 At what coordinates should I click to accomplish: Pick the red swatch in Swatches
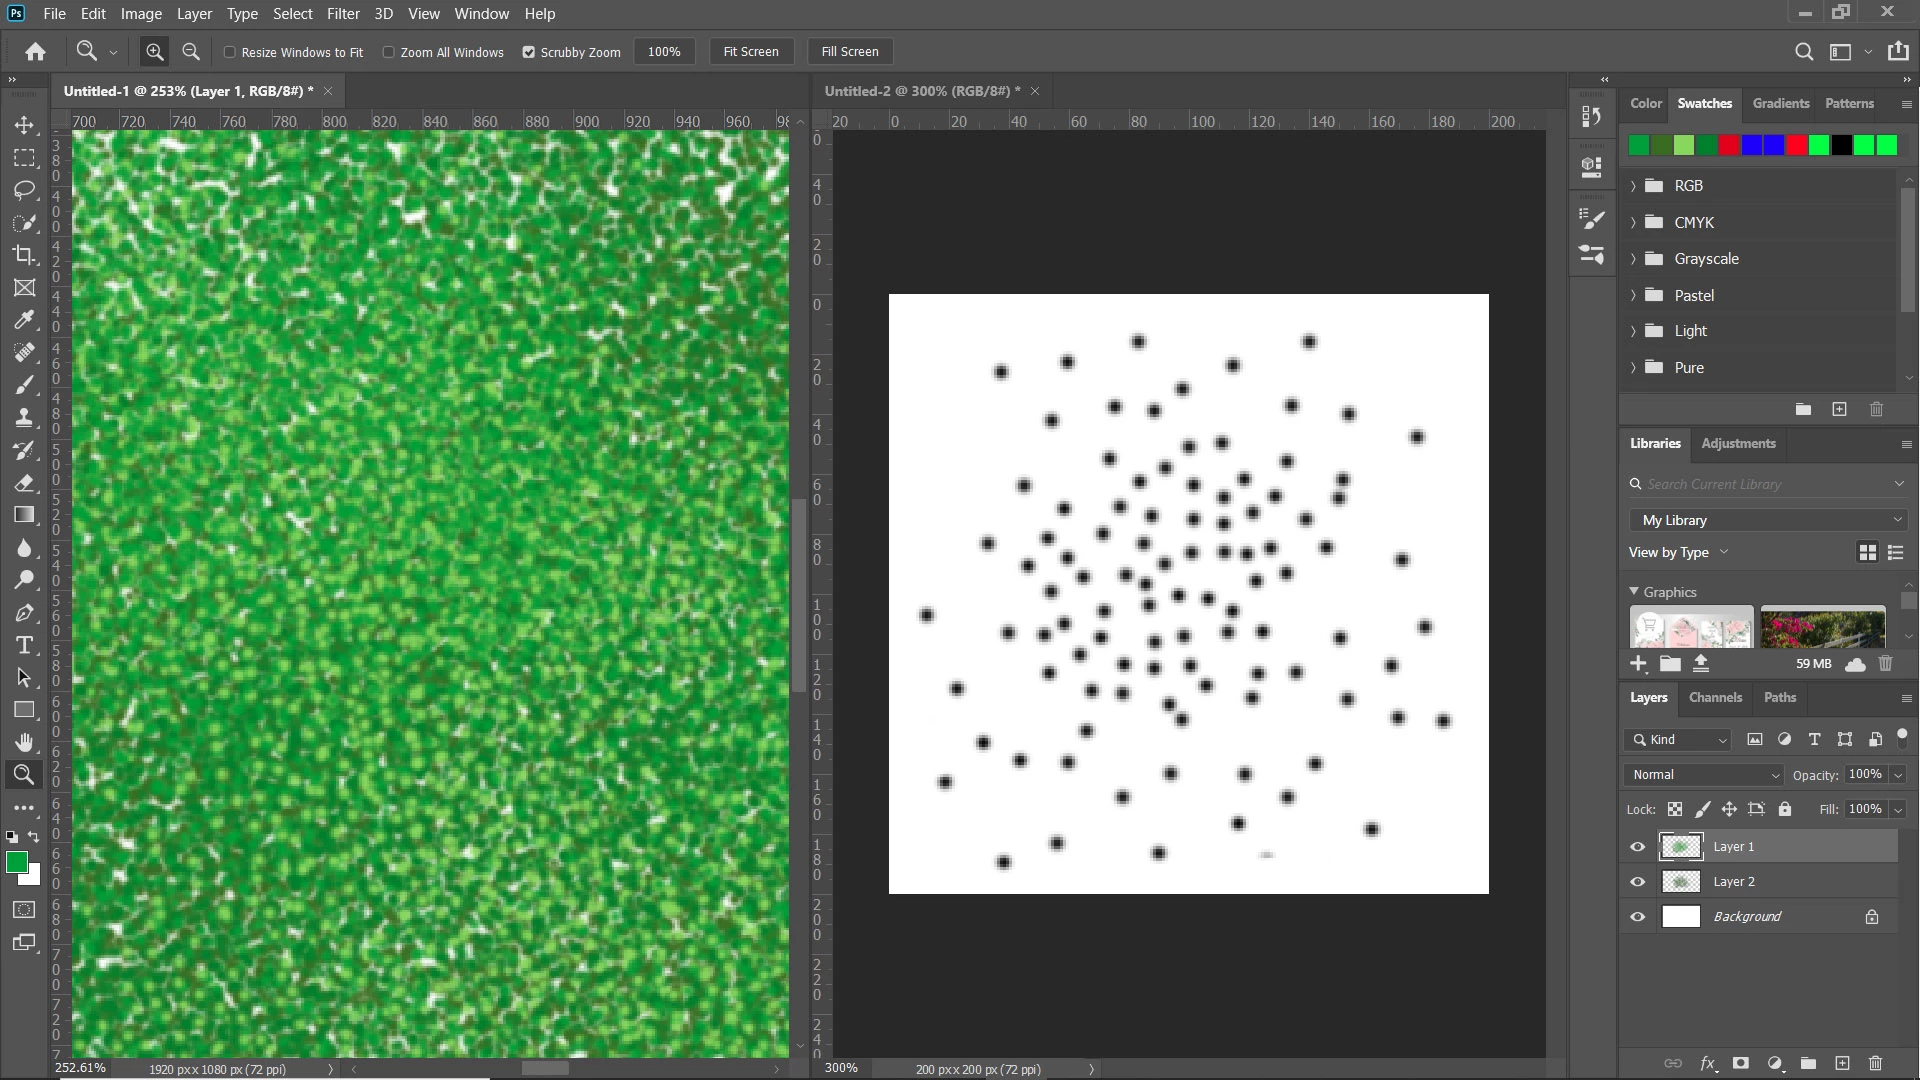tap(1729, 146)
